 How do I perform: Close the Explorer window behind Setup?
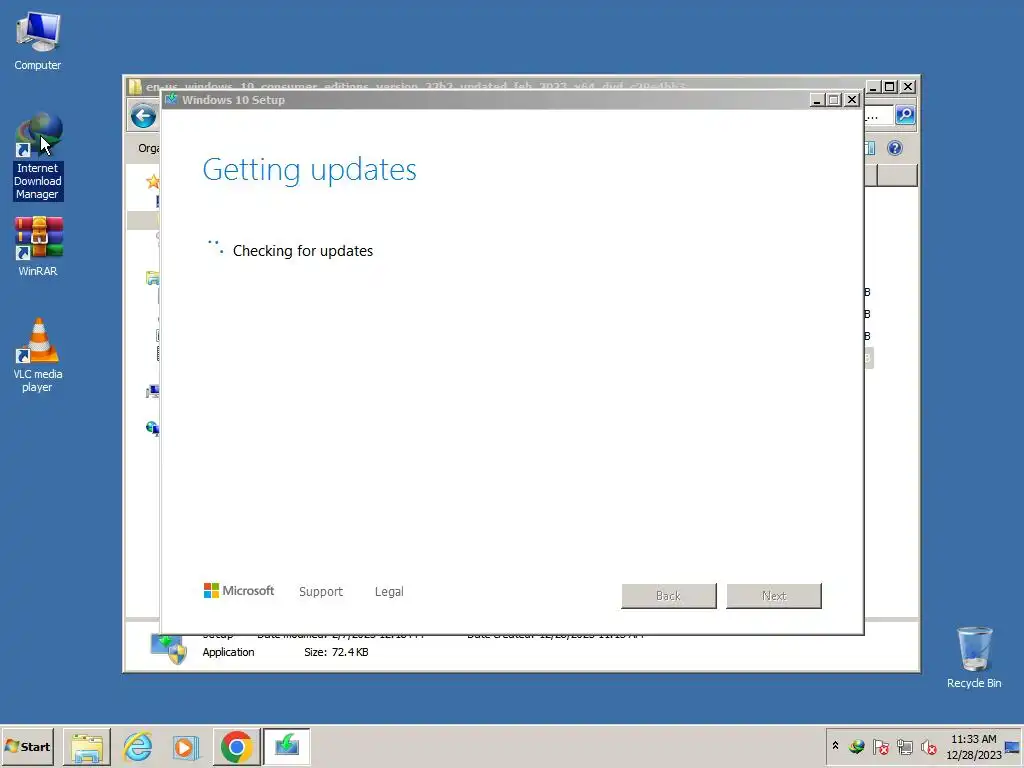pyautogui.click(x=908, y=87)
